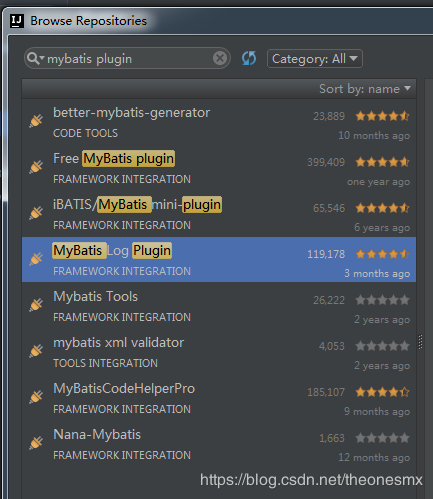Click the 3 months ago date
The image size is (433, 499).
pyautogui.click(x=377, y=274)
